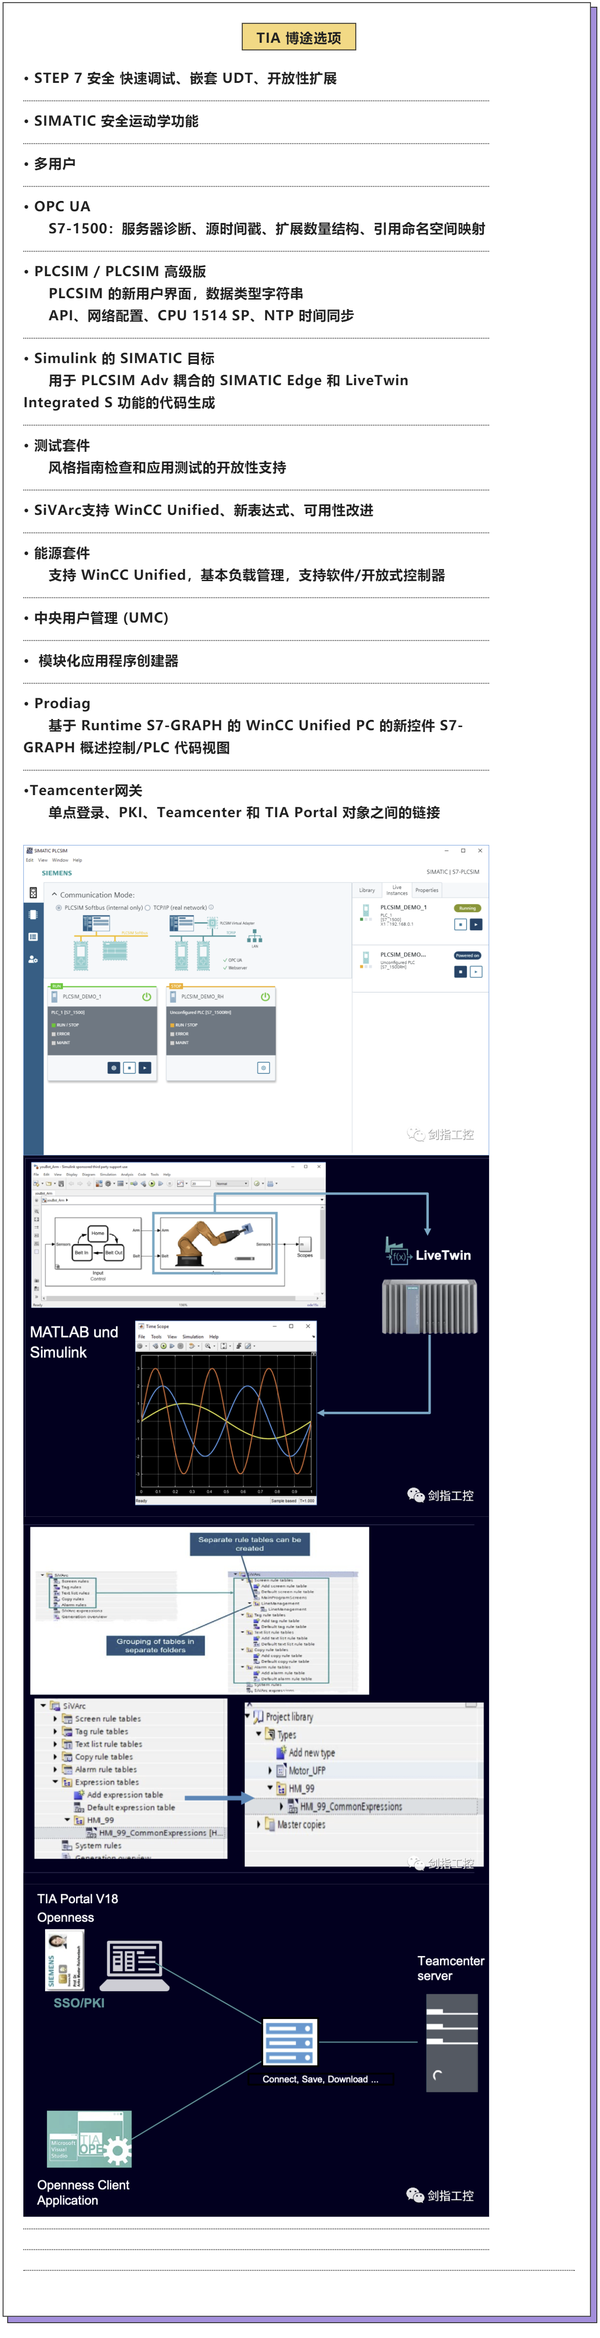Collapse Expression tables node
This screenshot has height=2338, width=600.
pyautogui.click(x=55, y=1782)
